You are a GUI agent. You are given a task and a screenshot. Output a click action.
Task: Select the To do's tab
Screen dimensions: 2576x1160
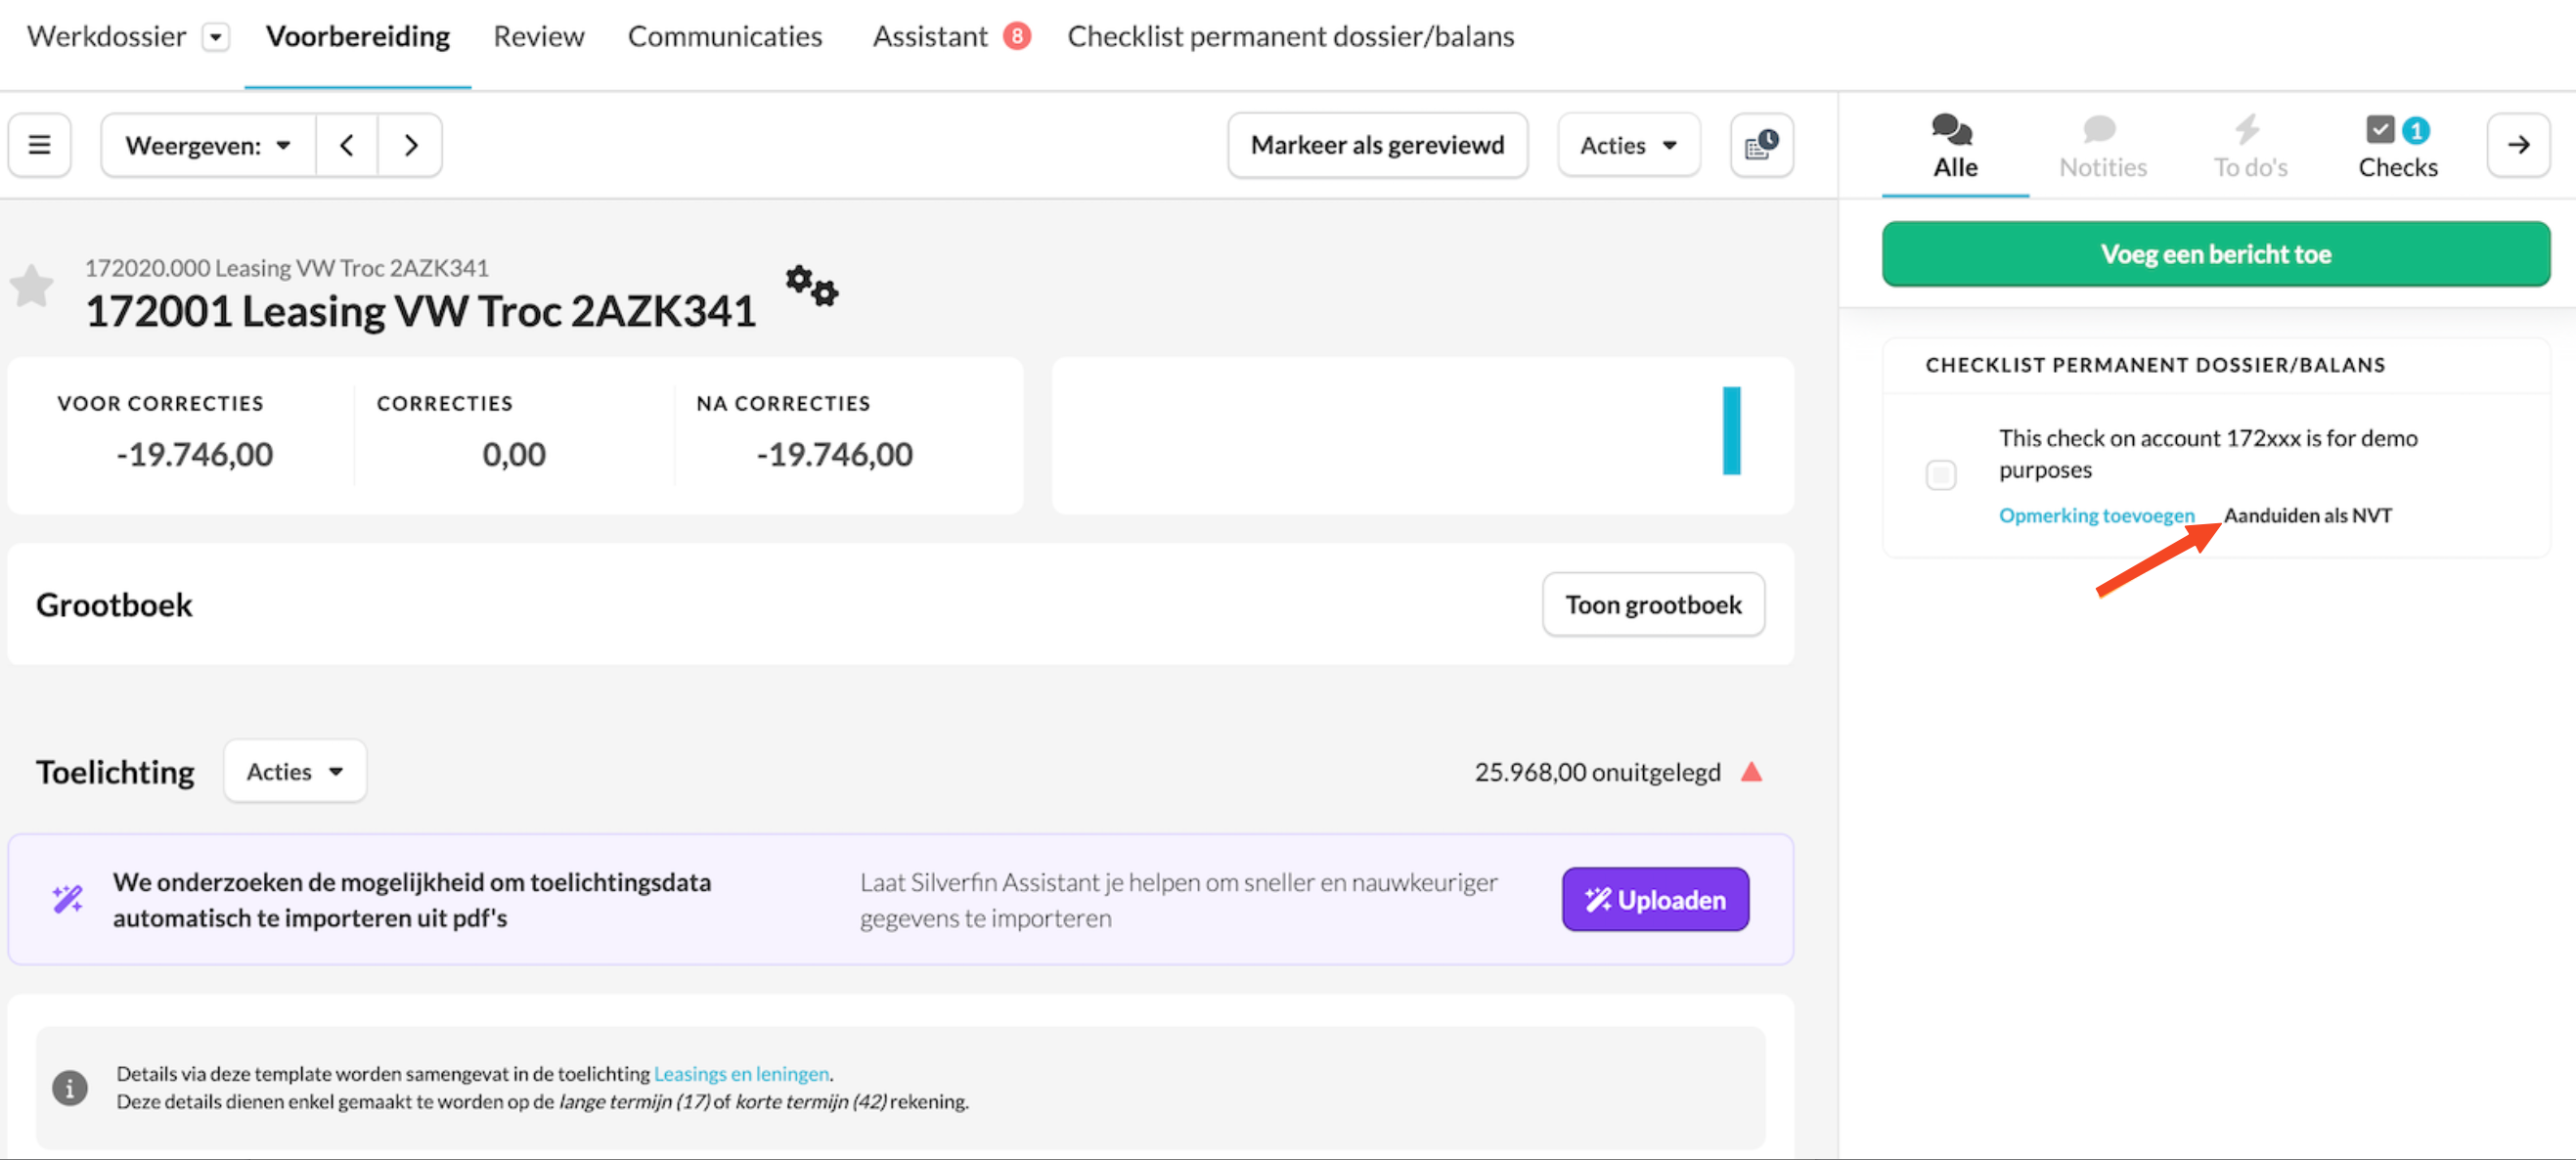click(2250, 147)
